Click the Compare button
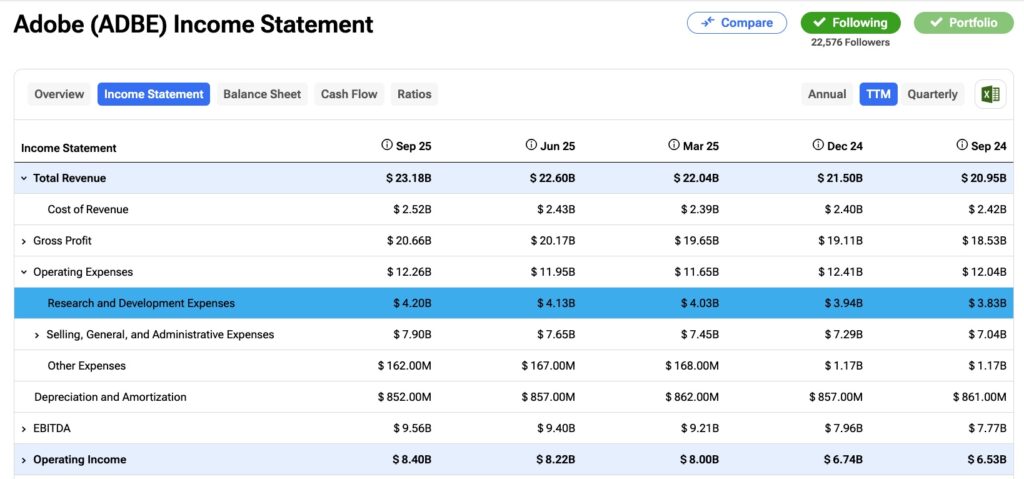Viewport: 1024px width, 479px height. click(x=737, y=23)
